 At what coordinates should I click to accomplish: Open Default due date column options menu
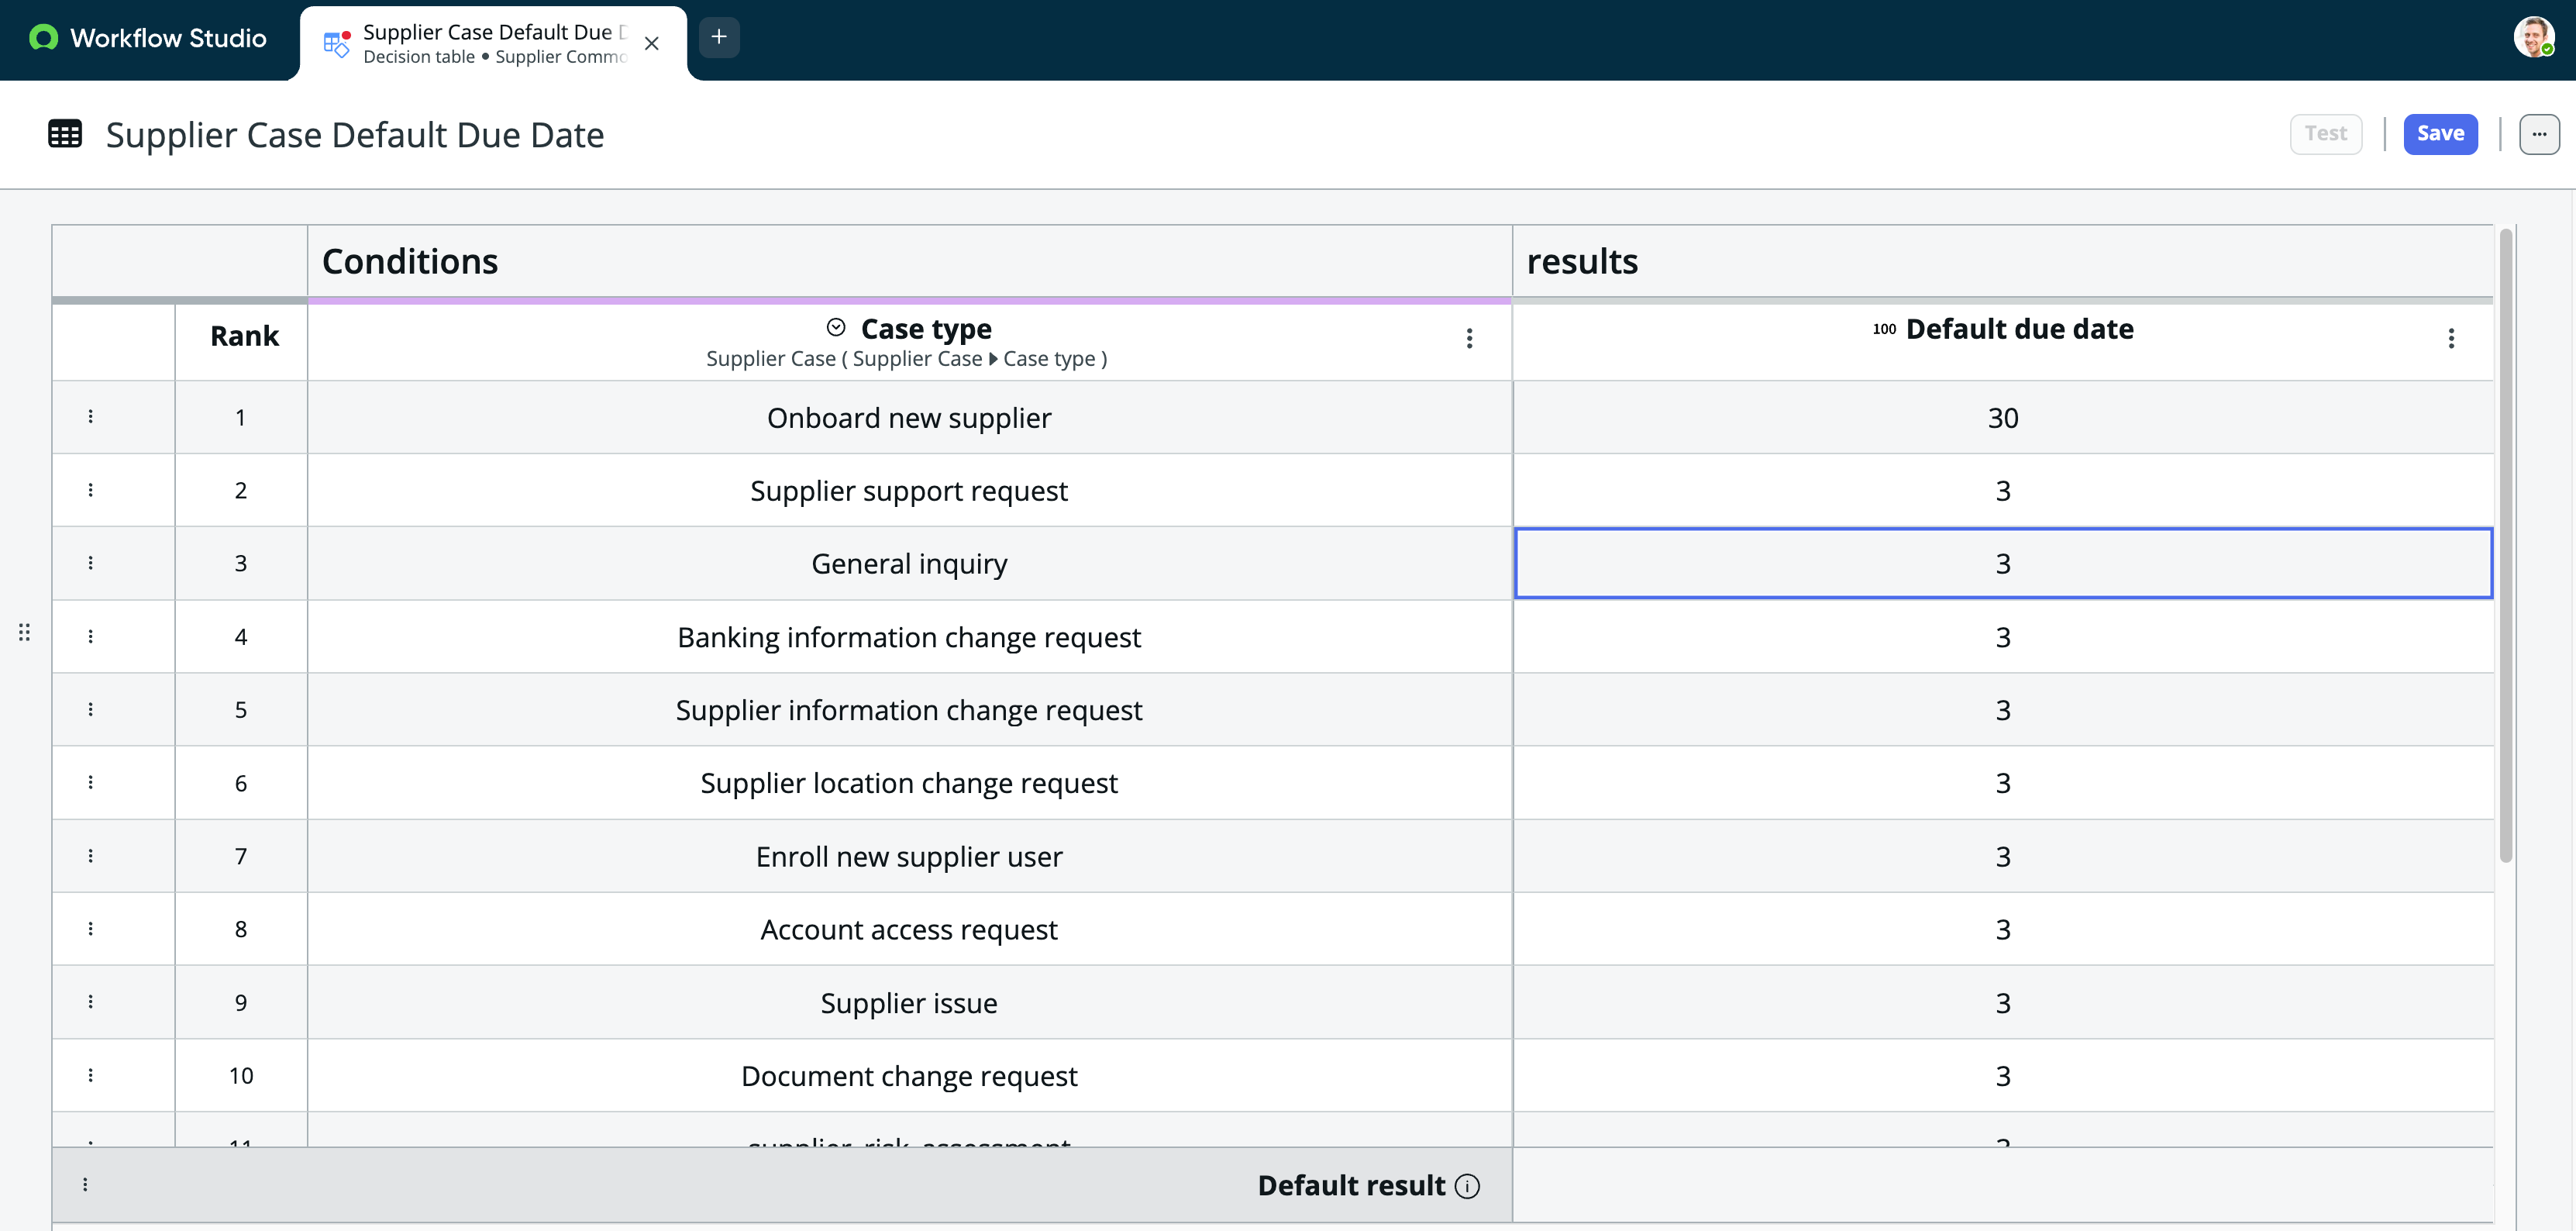point(2451,339)
